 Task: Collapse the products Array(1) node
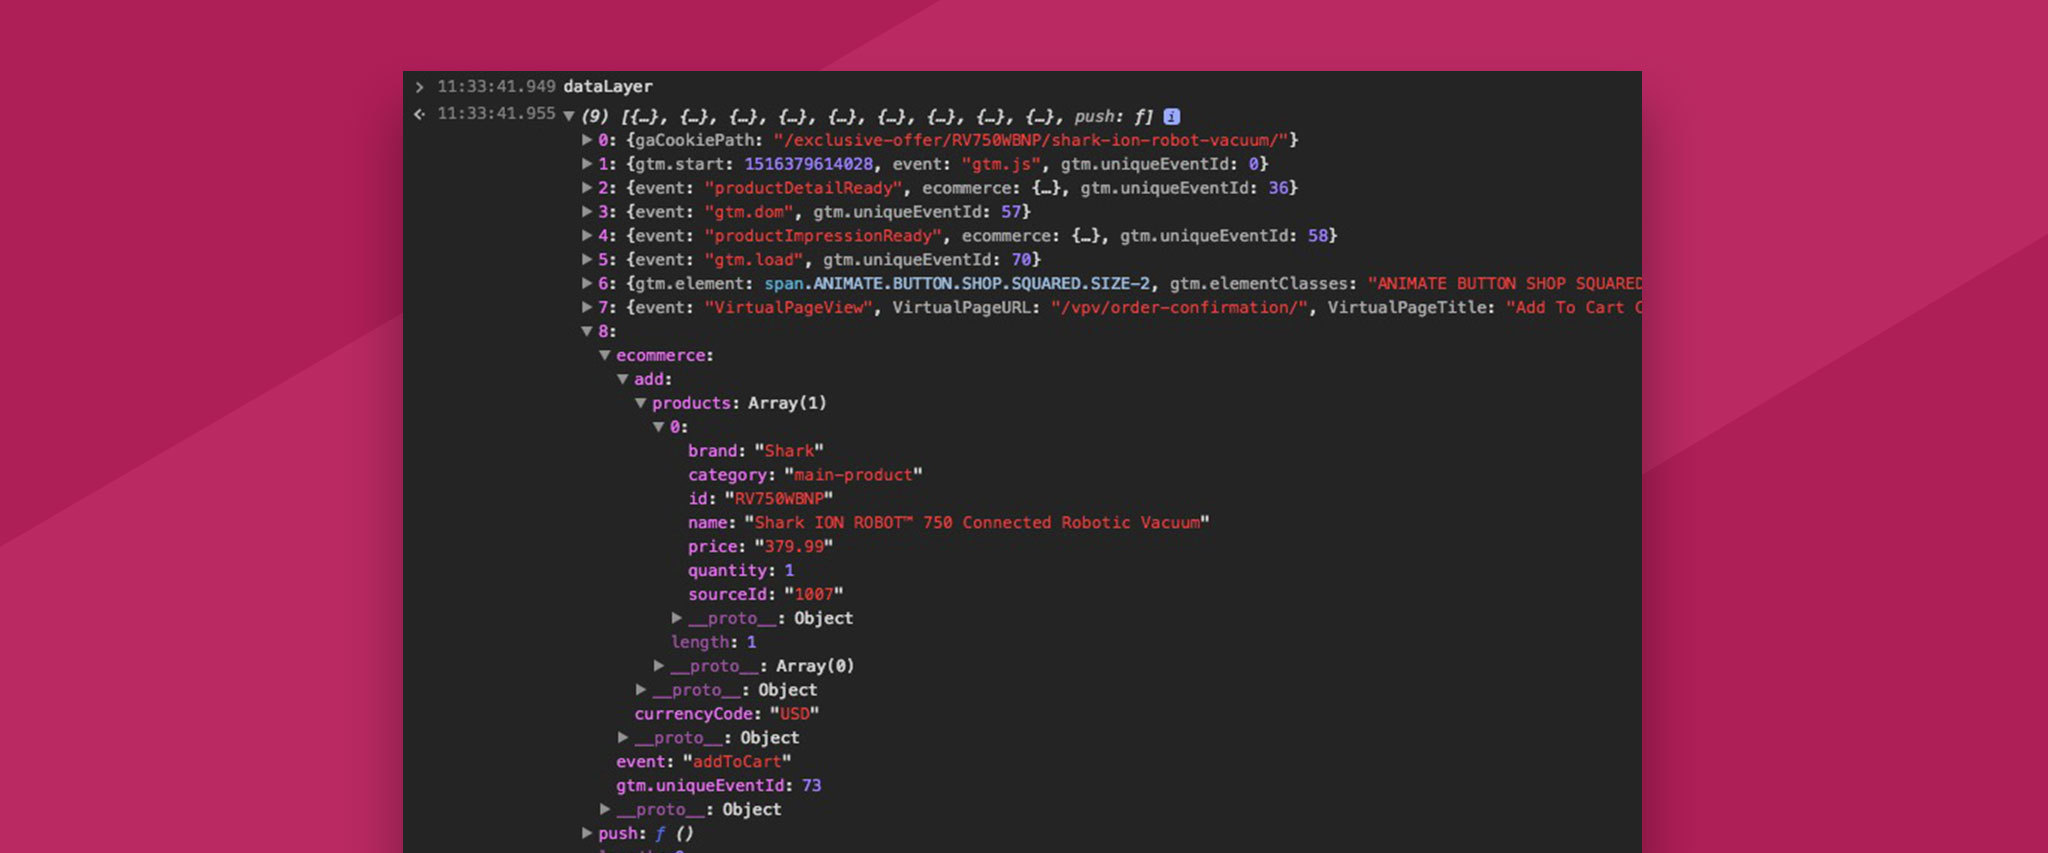[641, 403]
